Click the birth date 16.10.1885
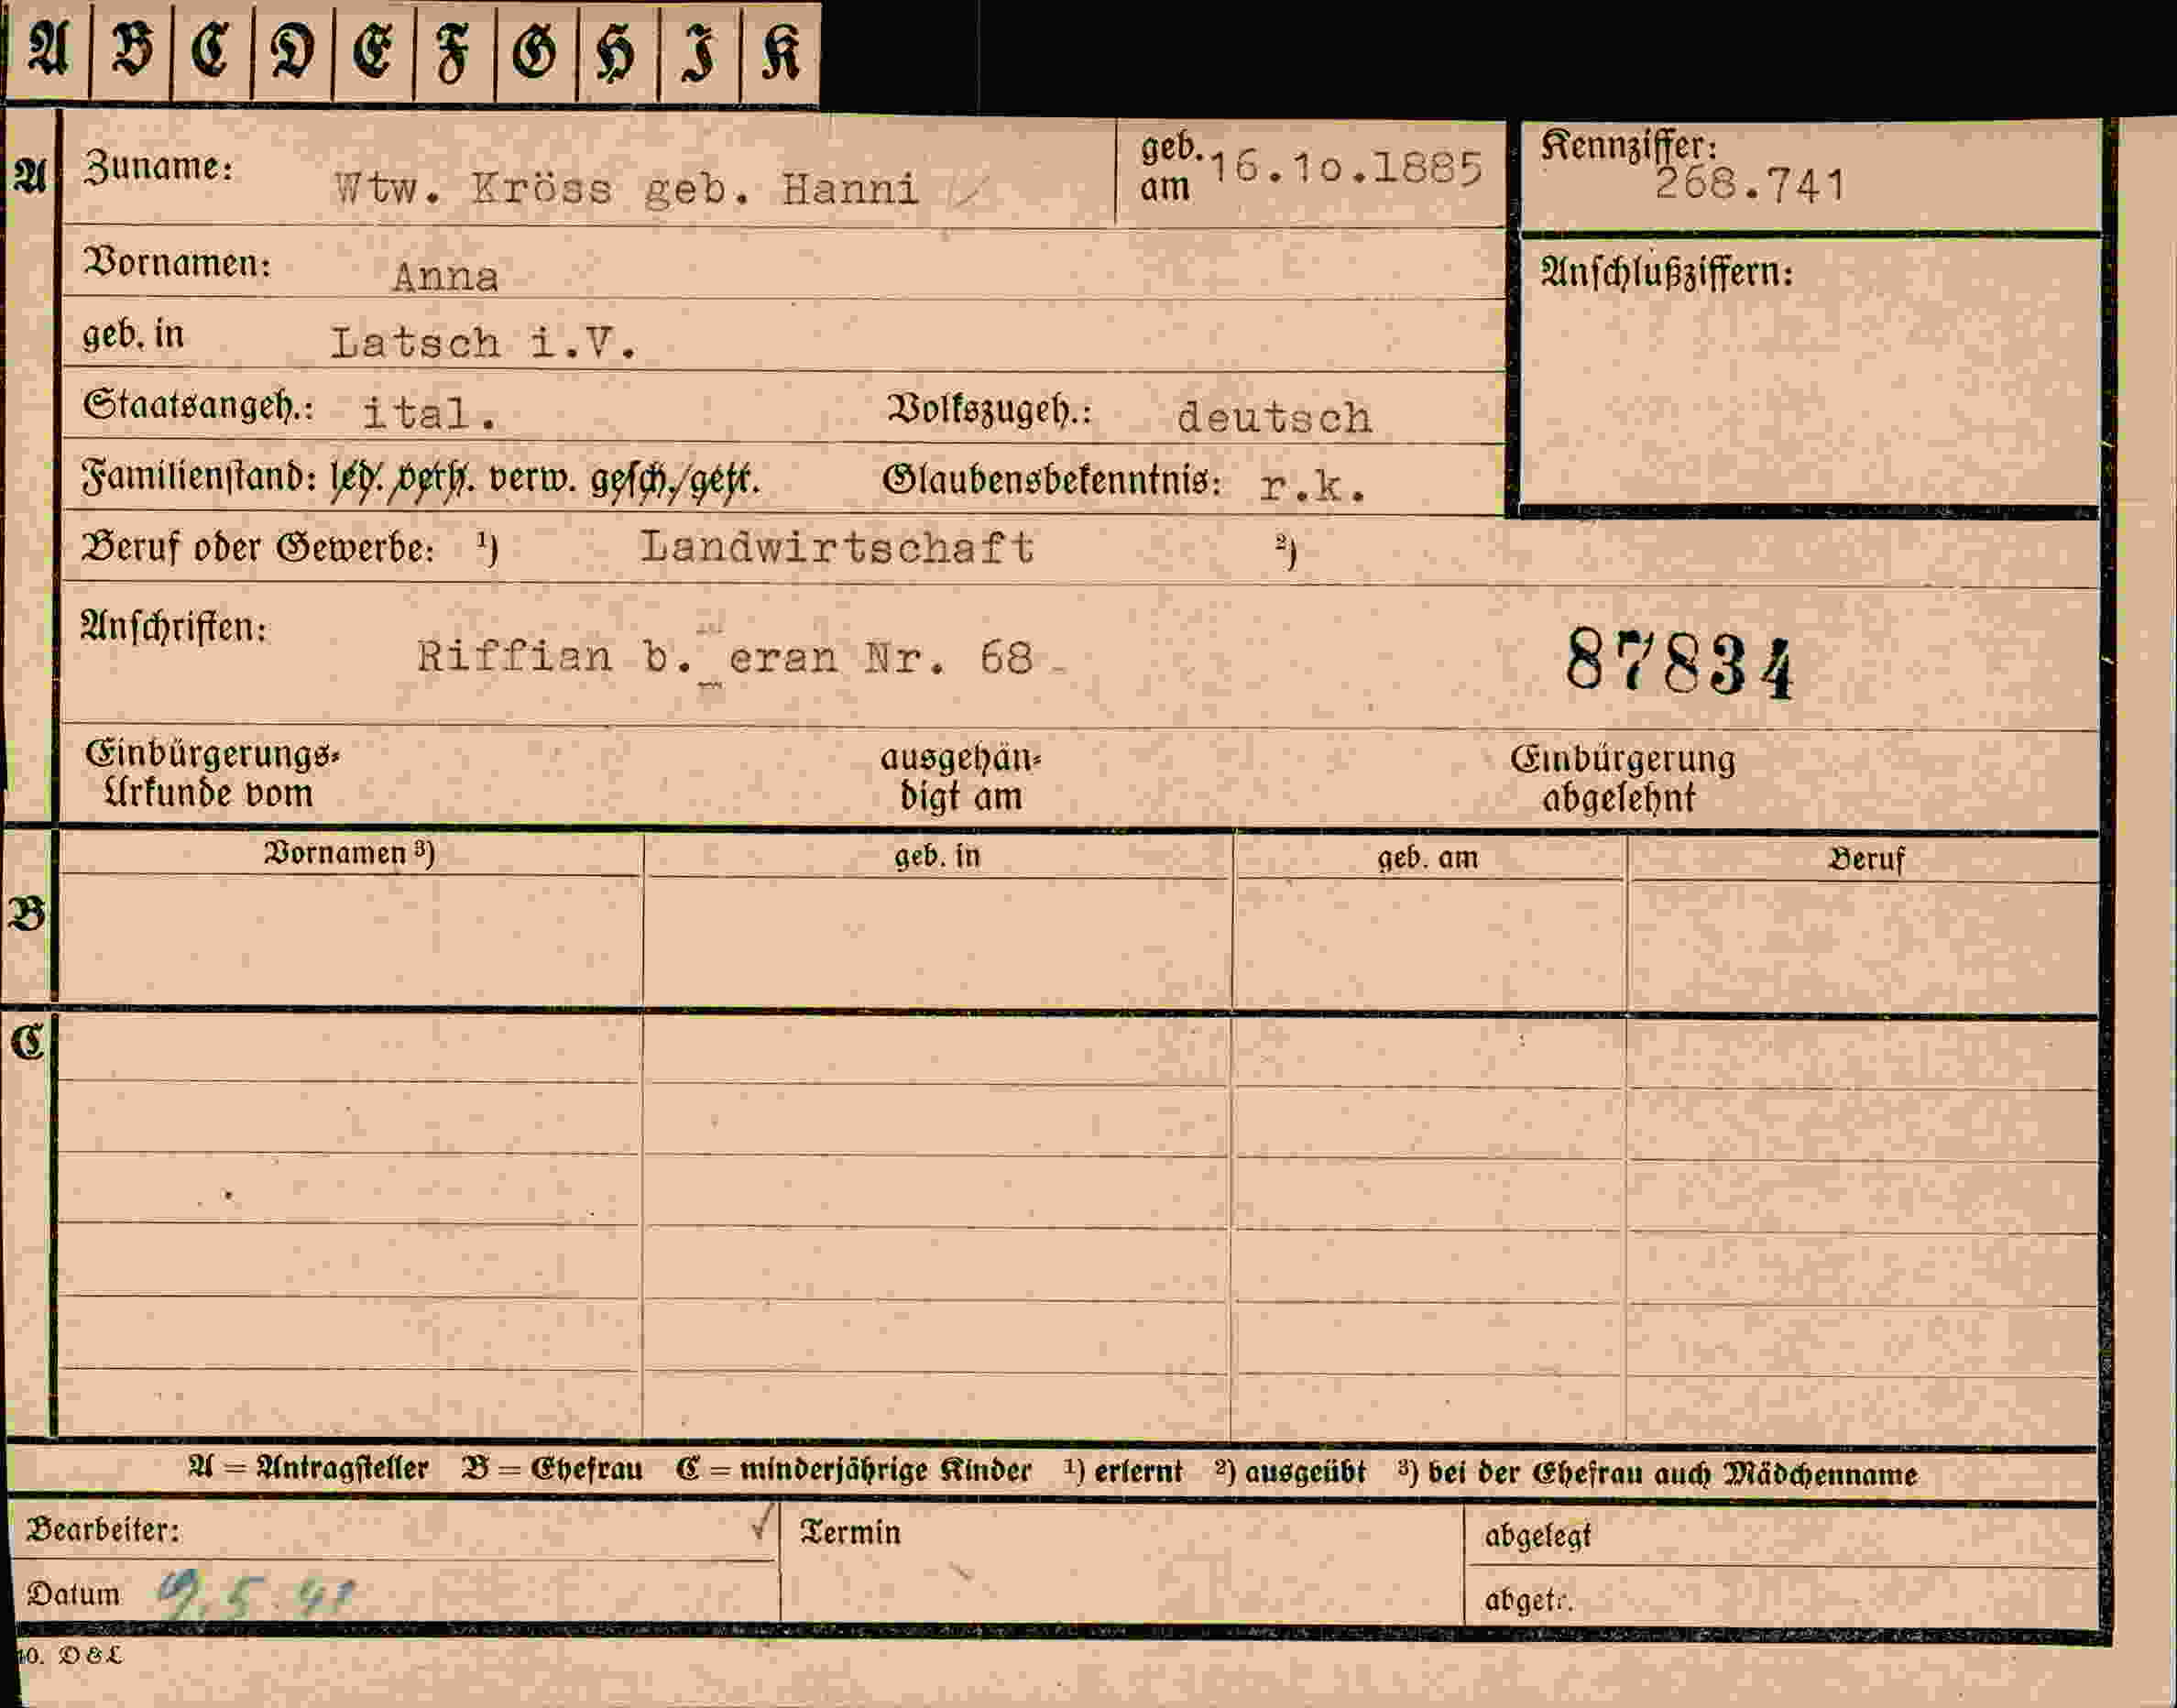The image size is (2177, 1708). [x=1346, y=167]
